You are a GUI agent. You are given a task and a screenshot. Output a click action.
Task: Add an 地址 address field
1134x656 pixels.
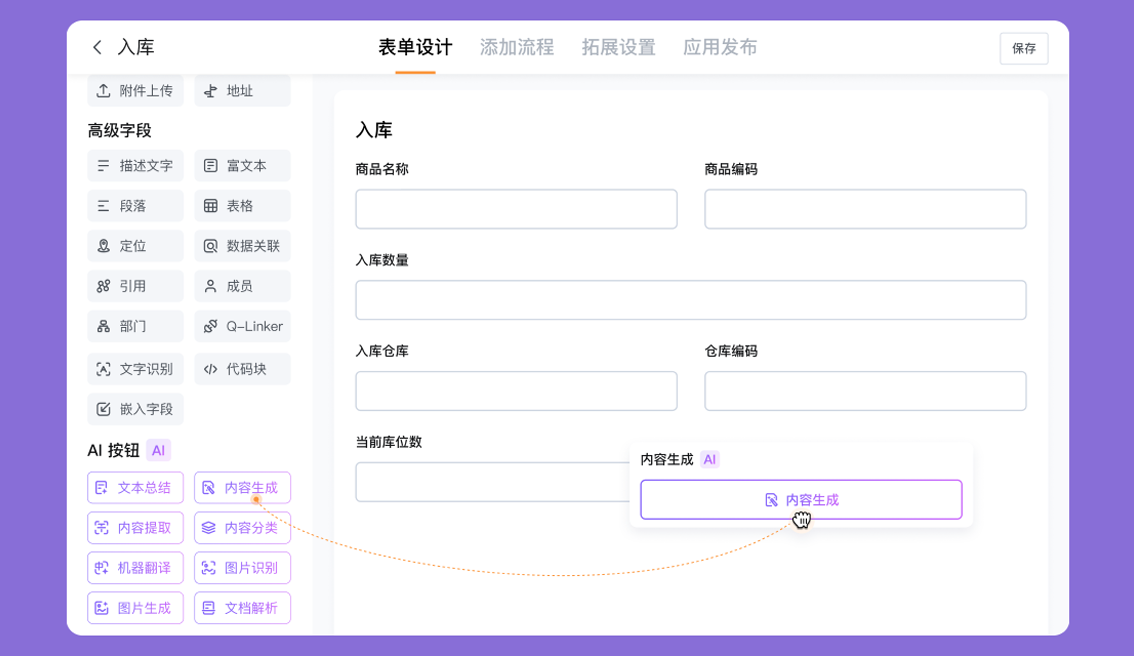click(x=242, y=90)
